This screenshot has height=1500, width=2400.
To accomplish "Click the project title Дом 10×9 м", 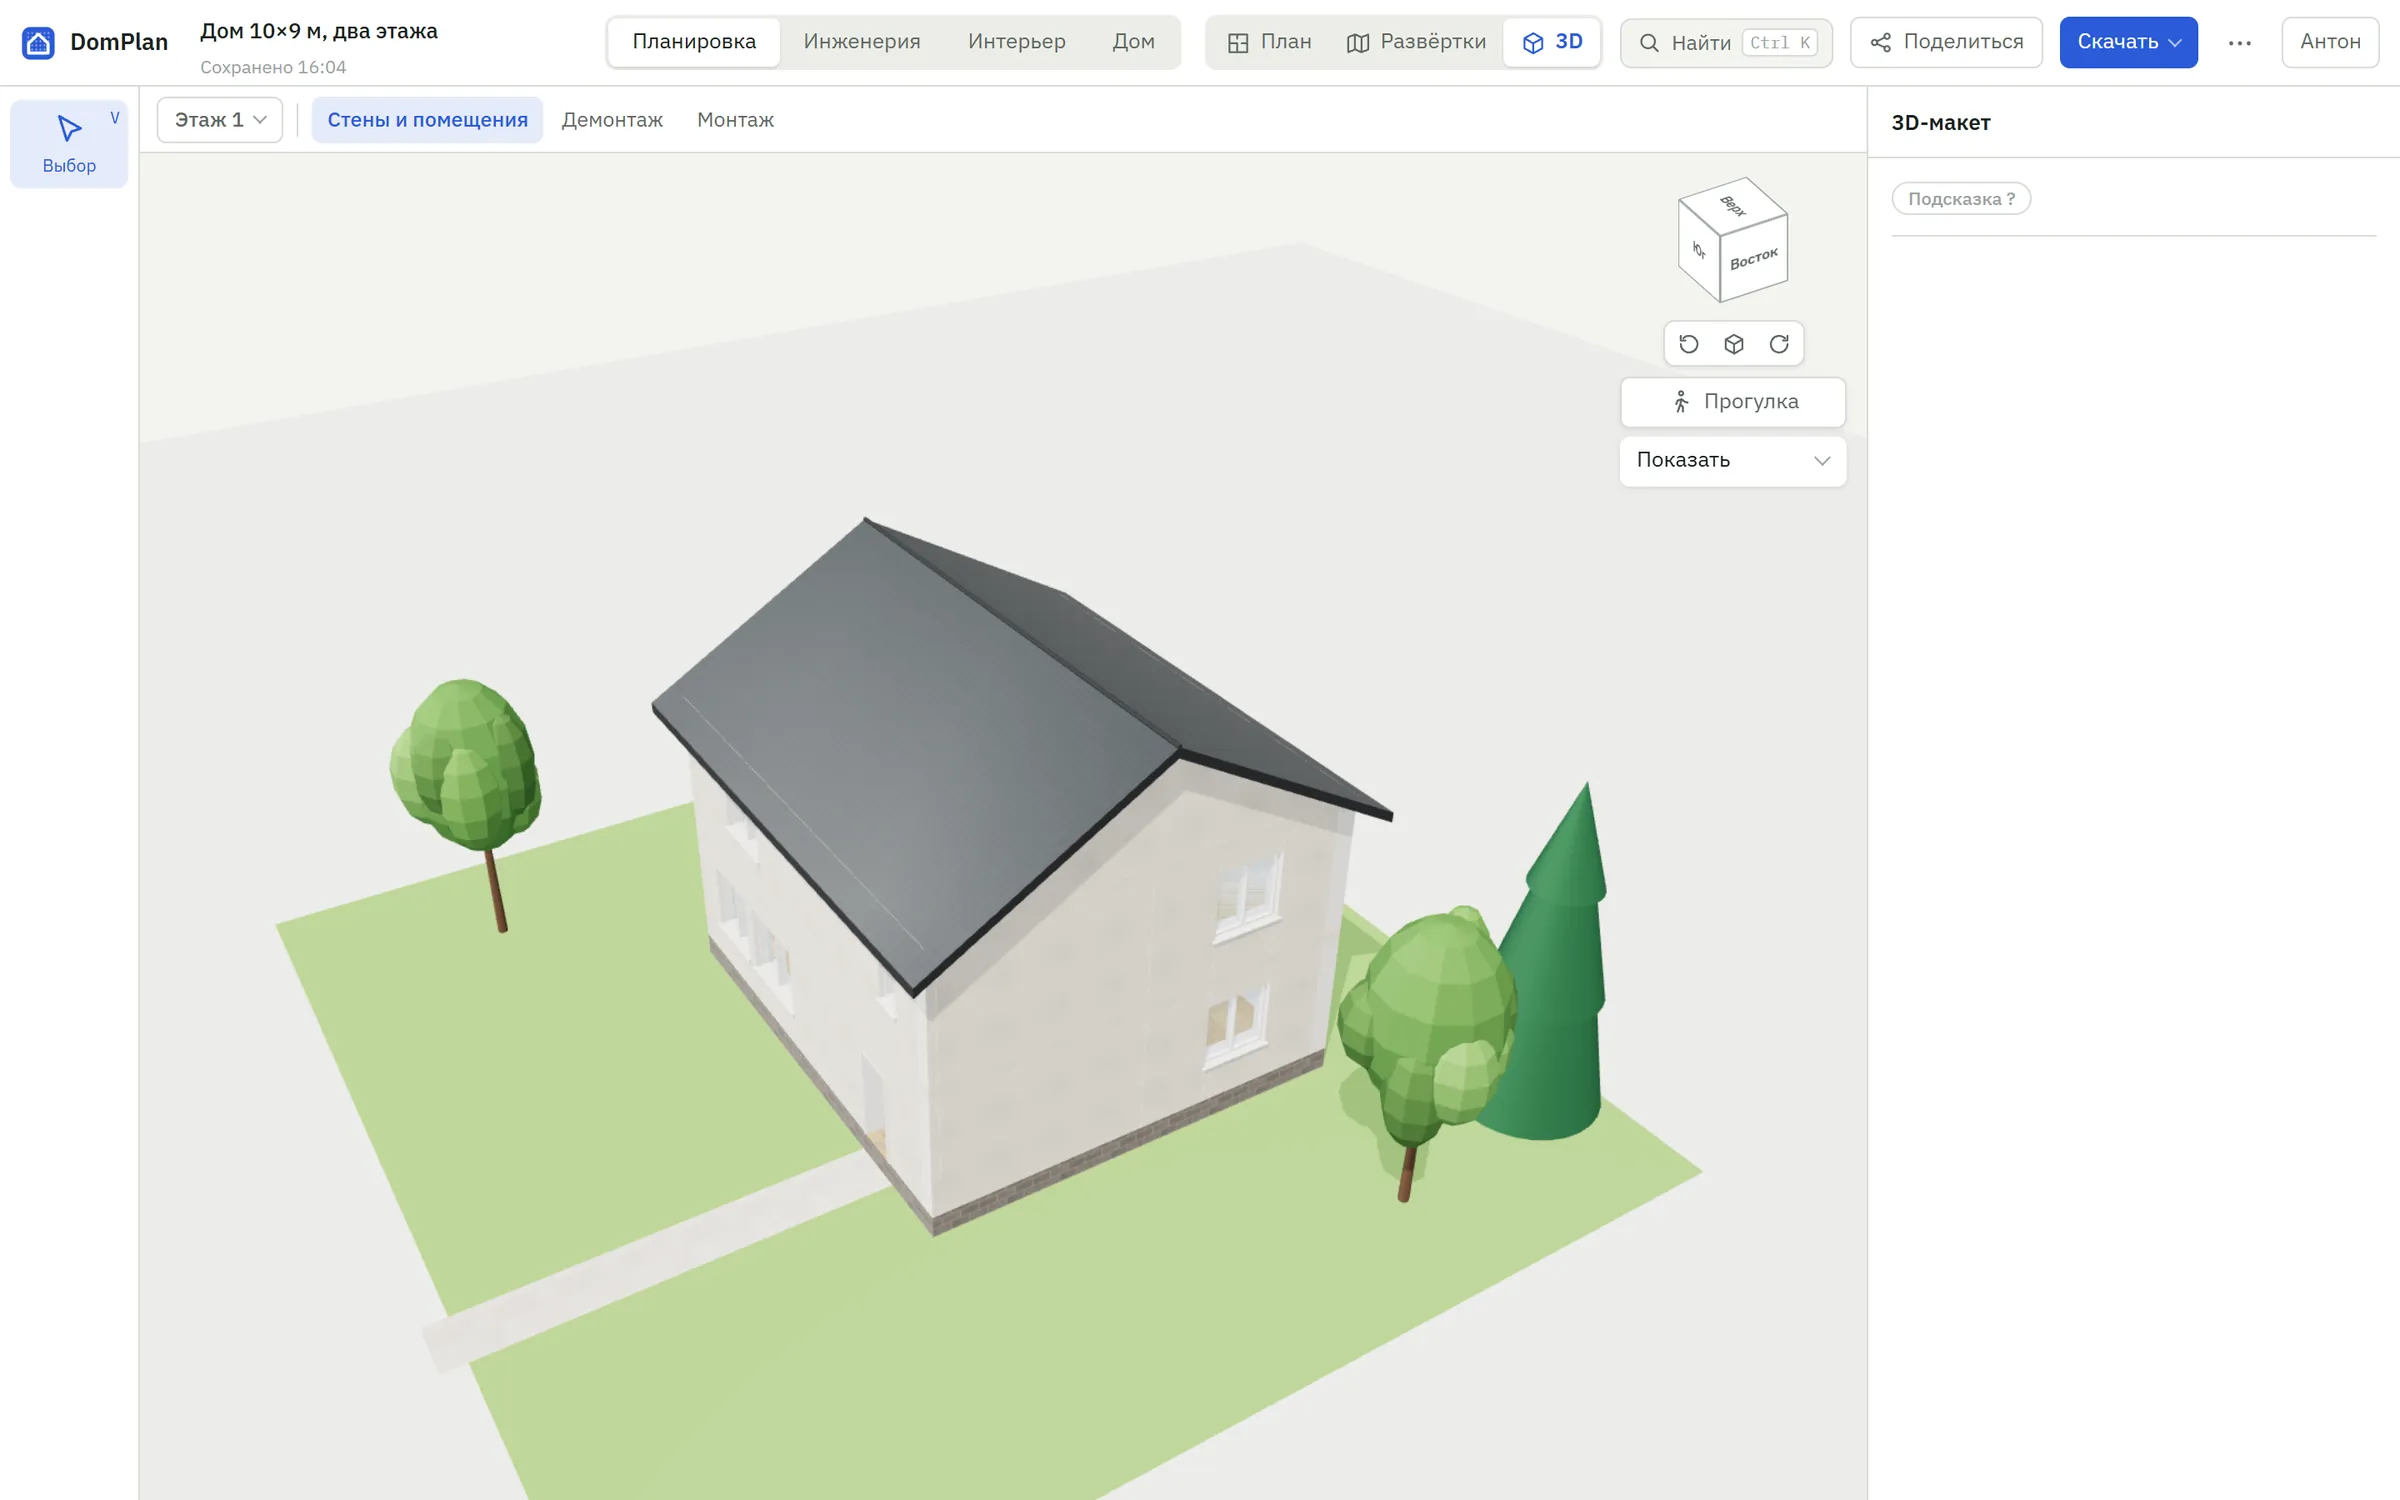I will pyautogui.click(x=319, y=31).
